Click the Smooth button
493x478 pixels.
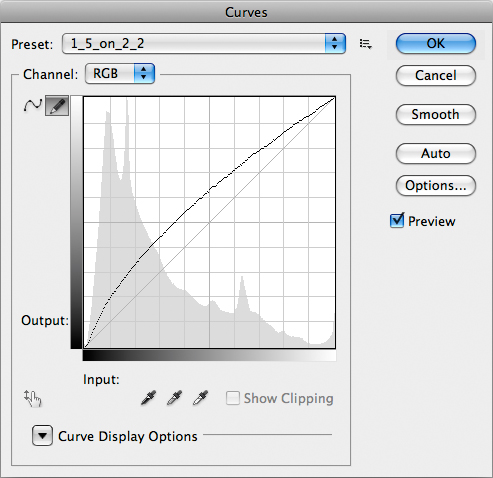436,115
